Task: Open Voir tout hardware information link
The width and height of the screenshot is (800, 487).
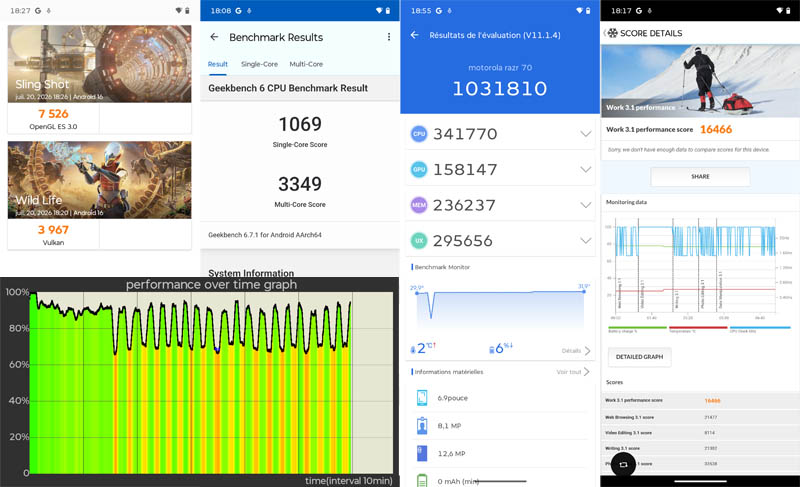Action: point(573,372)
